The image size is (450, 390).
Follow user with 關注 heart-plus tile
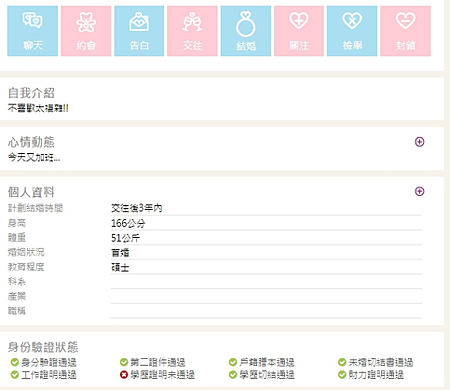tap(299, 31)
